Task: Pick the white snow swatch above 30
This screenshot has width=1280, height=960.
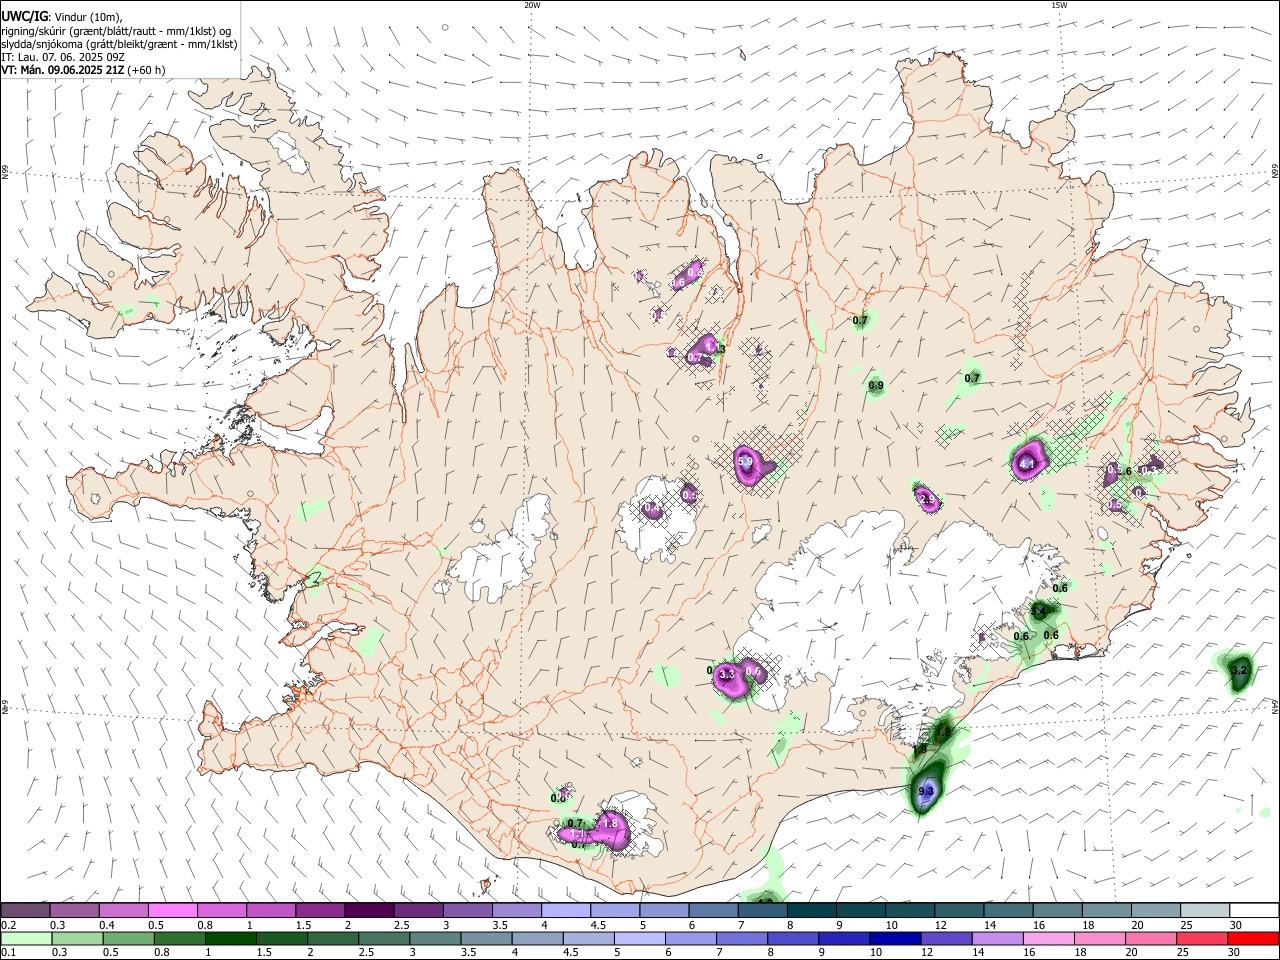Action: (1254, 911)
